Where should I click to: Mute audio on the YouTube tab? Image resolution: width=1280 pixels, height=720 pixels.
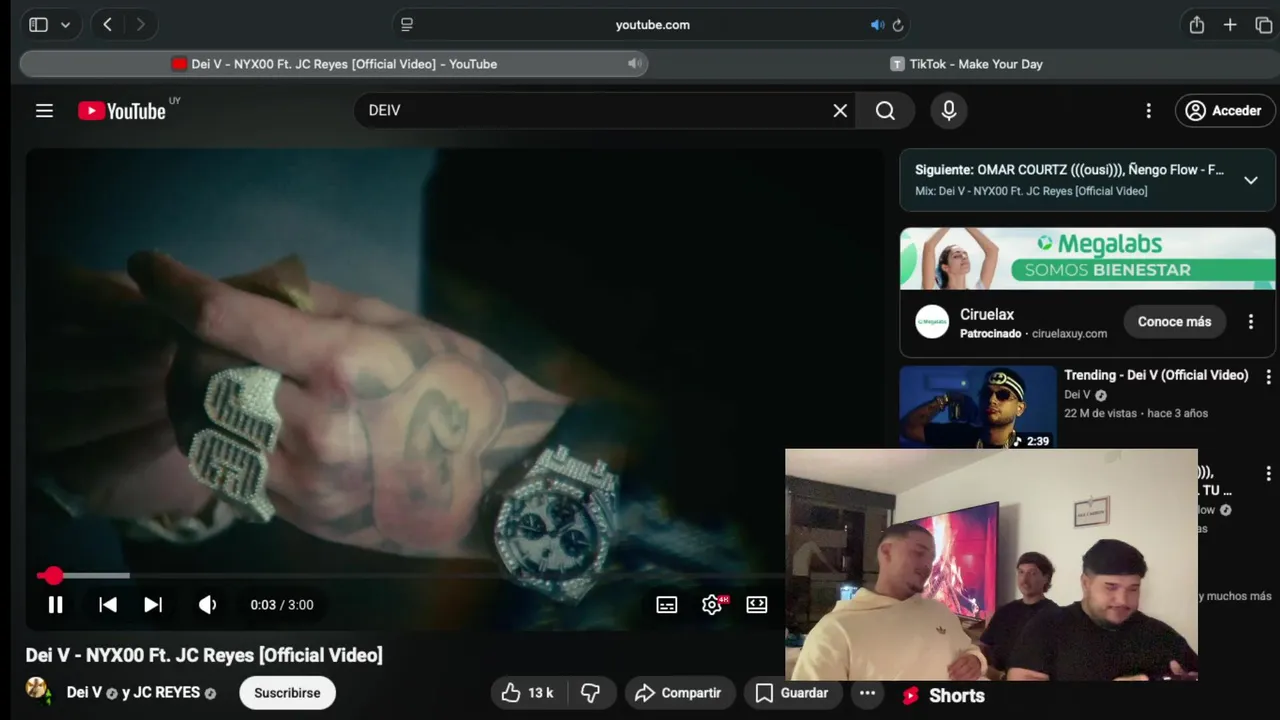click(x=633, y=64)
